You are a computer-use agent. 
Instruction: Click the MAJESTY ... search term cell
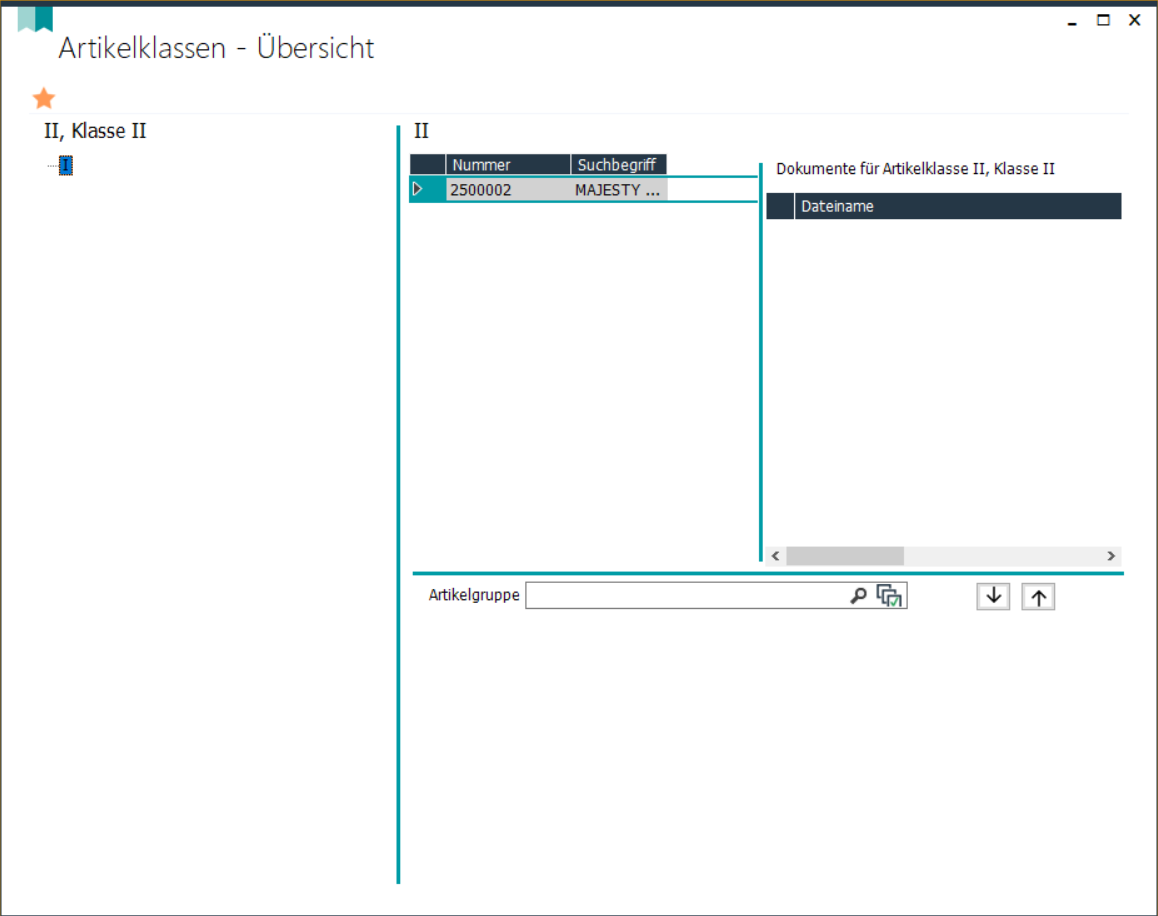pos(618,190)
